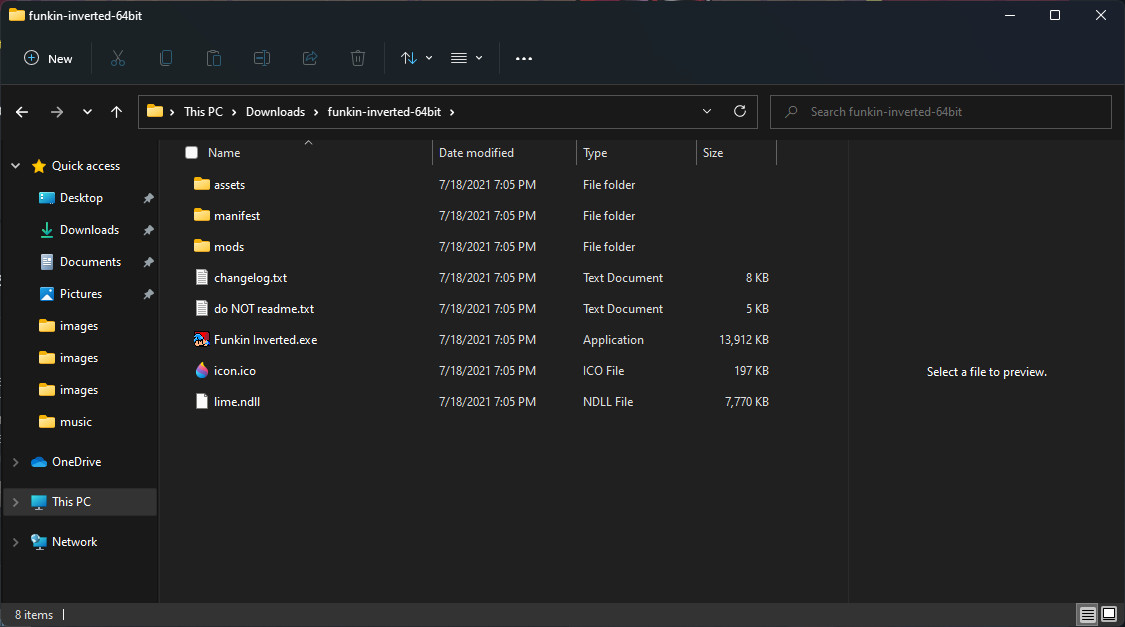Screen dimensions: 1125x627
Task: Click the Paste clipboard icon
Action: tap(214, 58)
